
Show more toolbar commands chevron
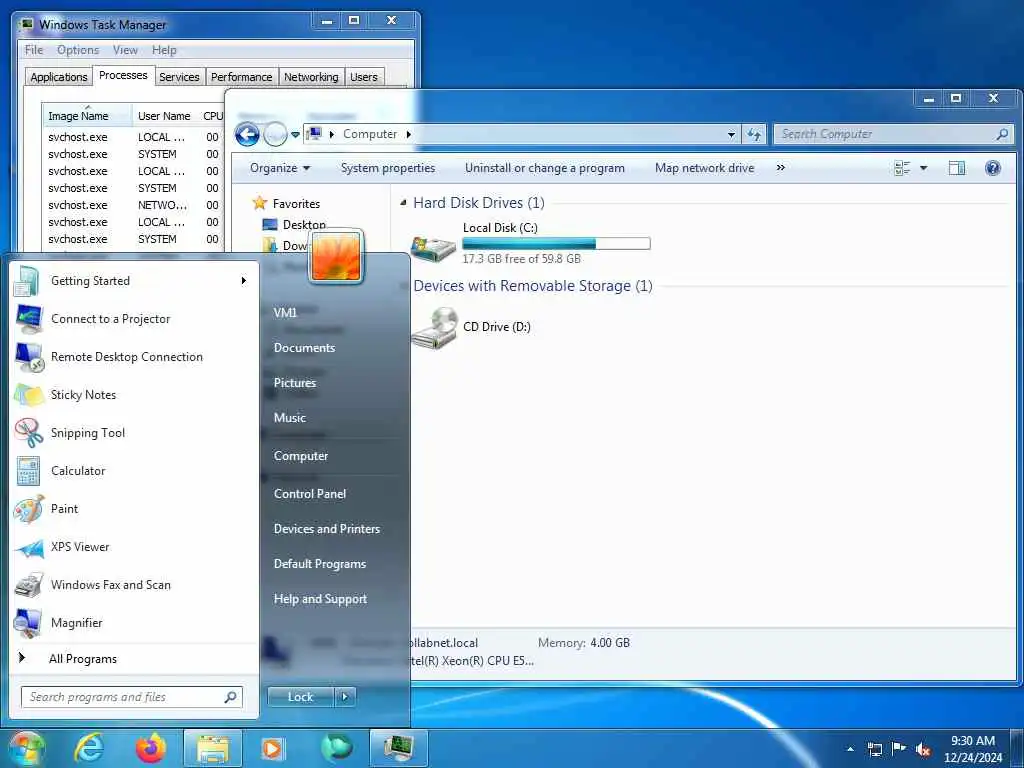point(780,168)
